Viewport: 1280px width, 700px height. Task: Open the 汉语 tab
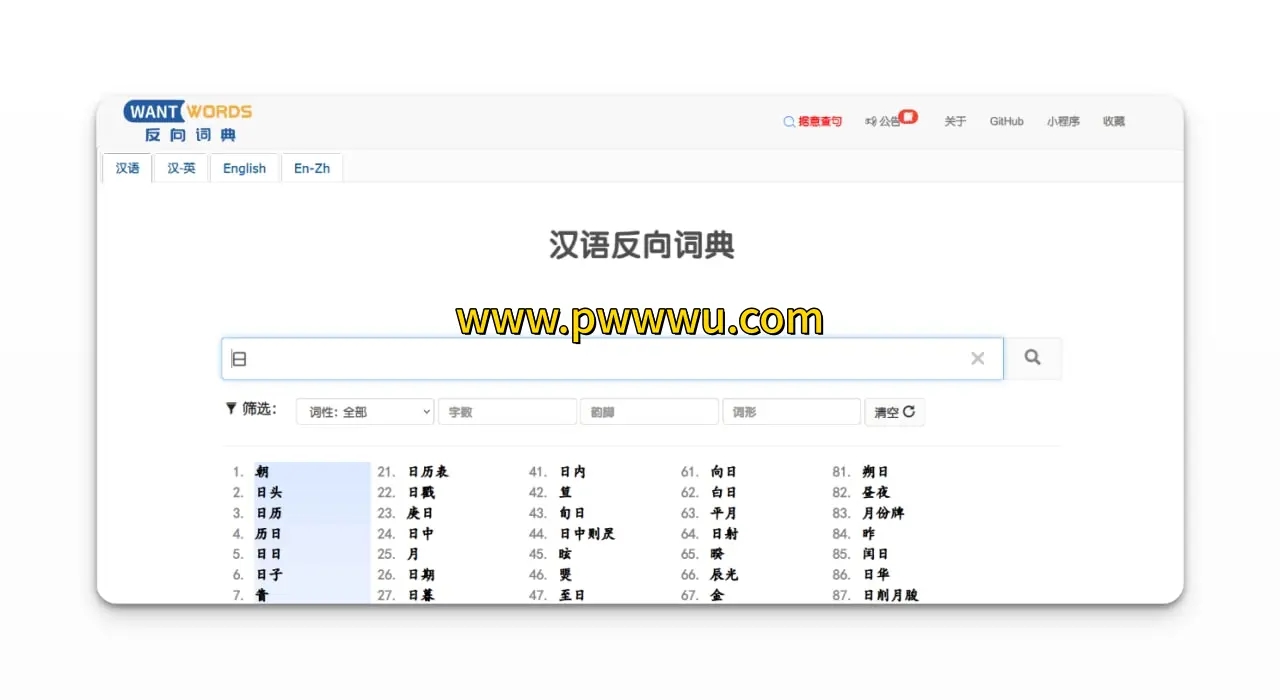click(127, 168)
